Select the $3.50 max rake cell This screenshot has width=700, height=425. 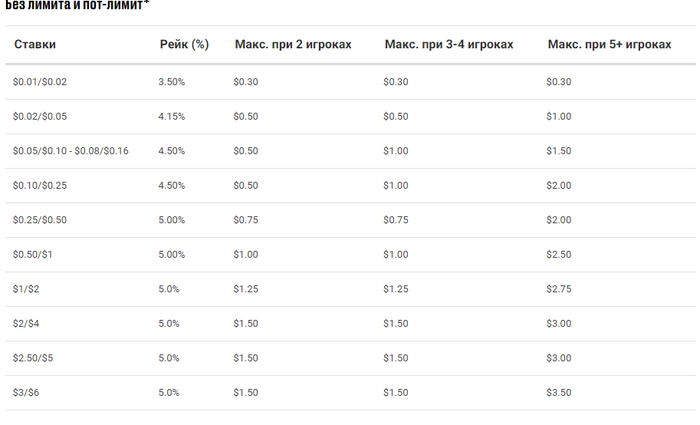tap(559, 393)
